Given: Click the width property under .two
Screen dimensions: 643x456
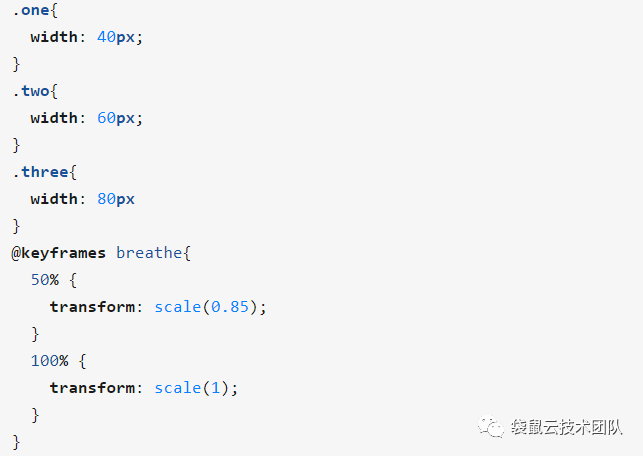Looking at the screenshot, I should pyautogui.click(x=54, y=118).
